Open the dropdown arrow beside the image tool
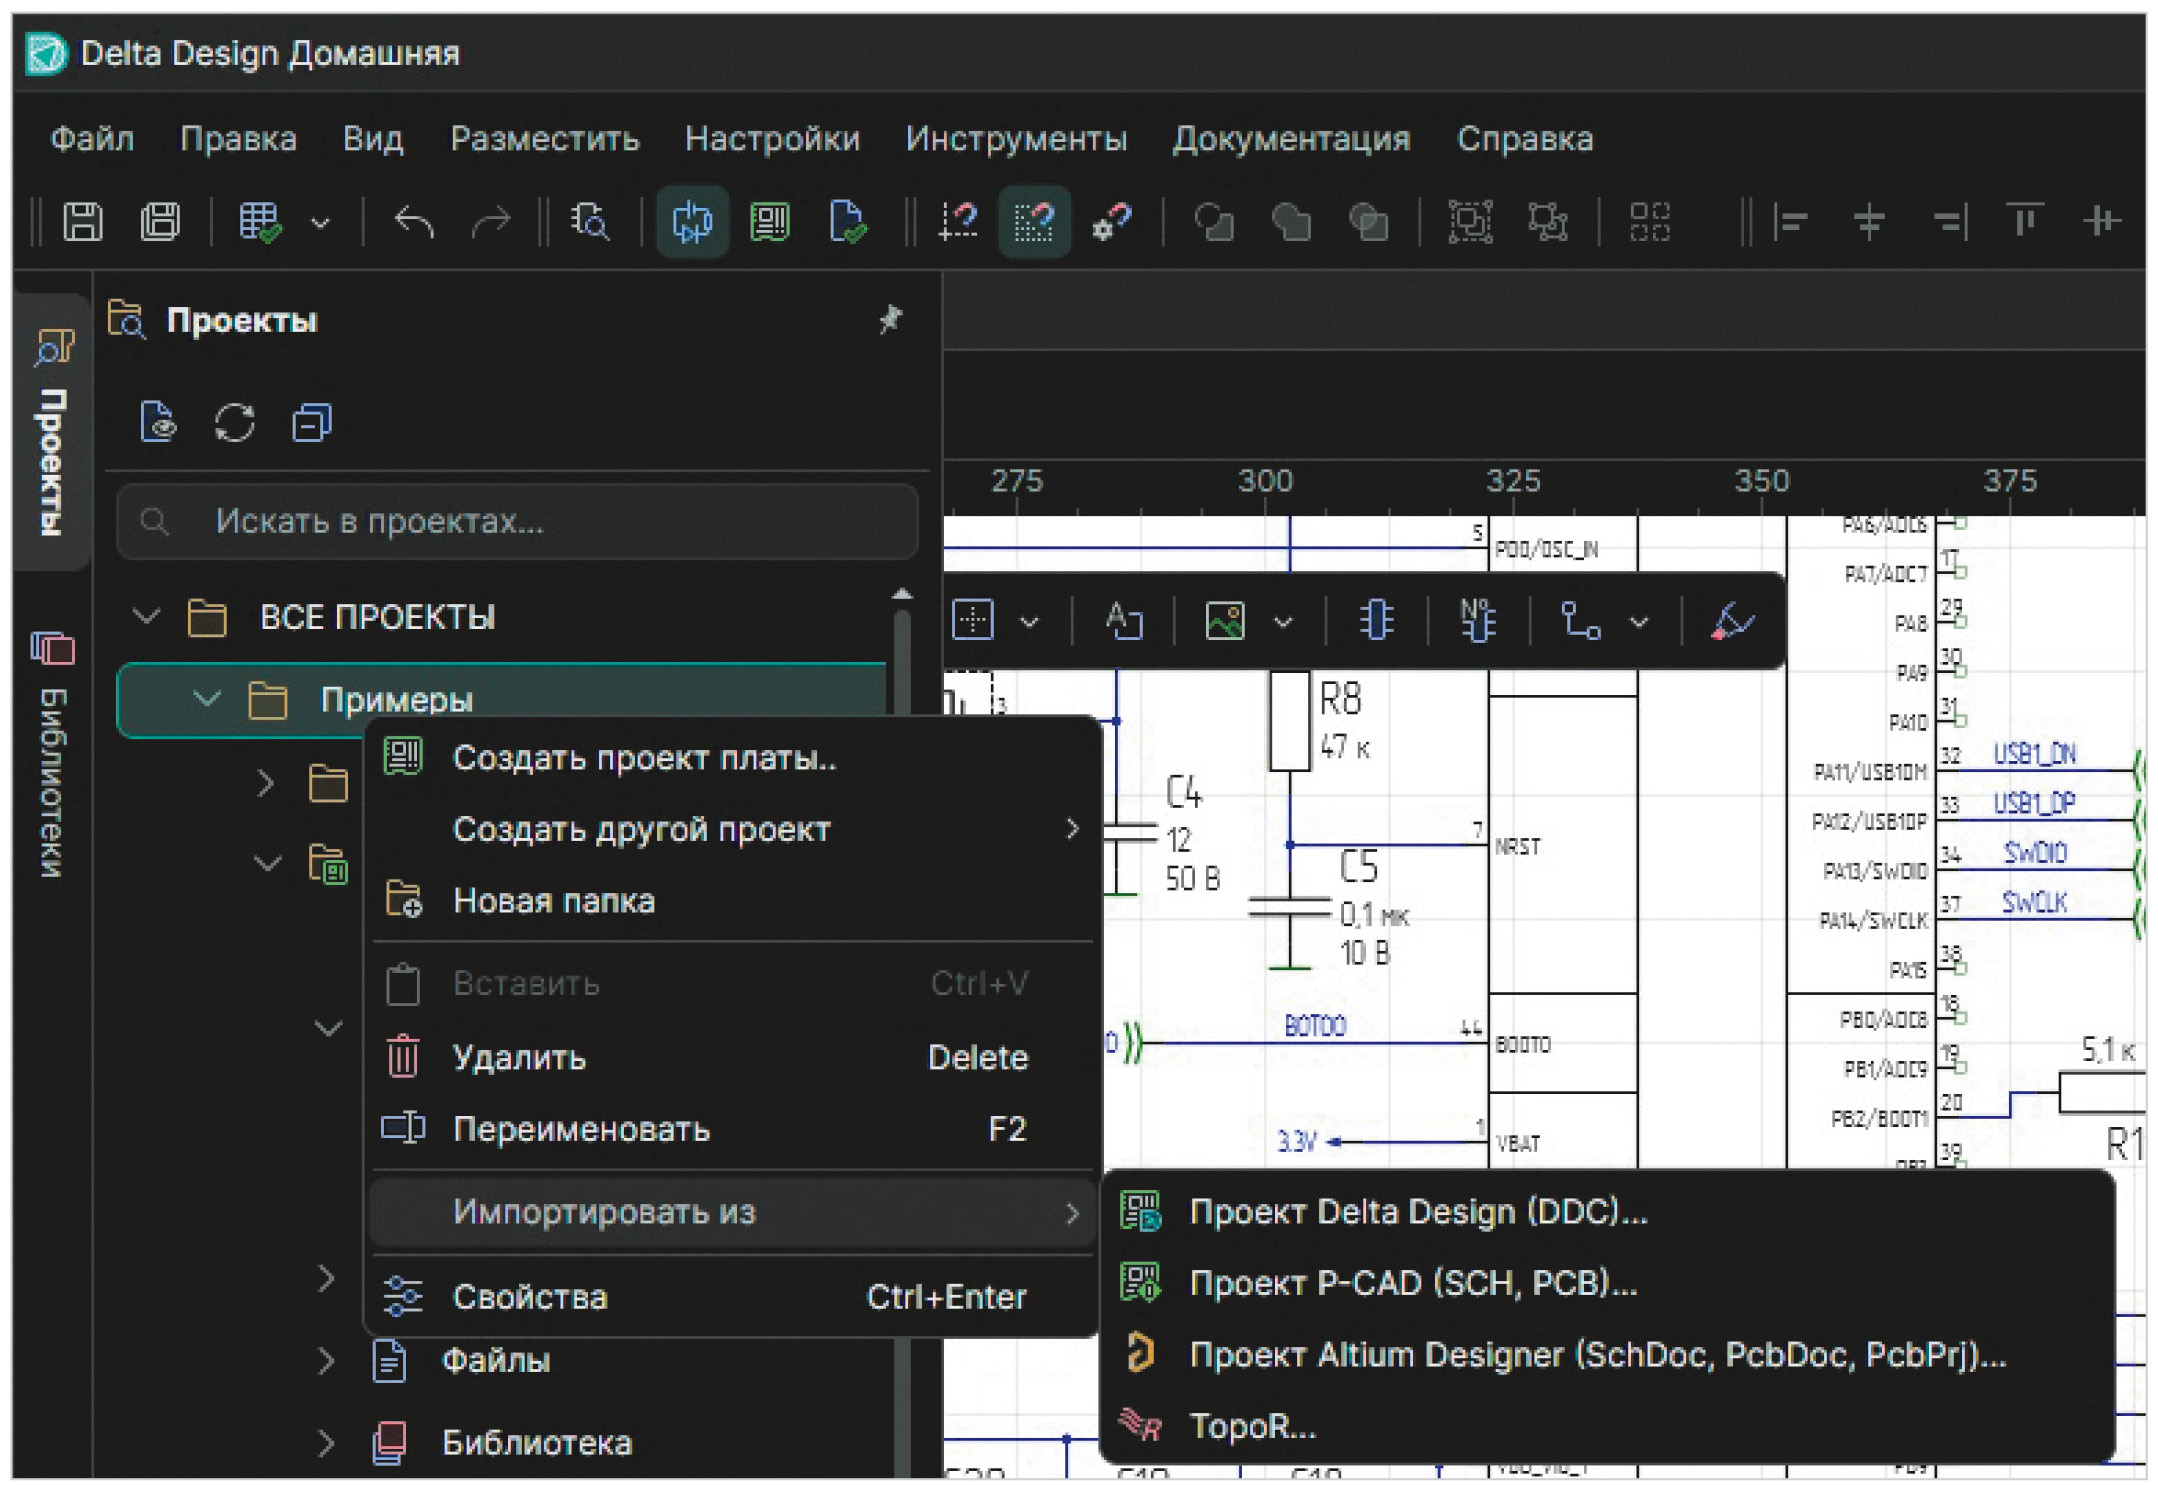The width and height of the screenshot is (2158, 1485). tap(1283, 622)
